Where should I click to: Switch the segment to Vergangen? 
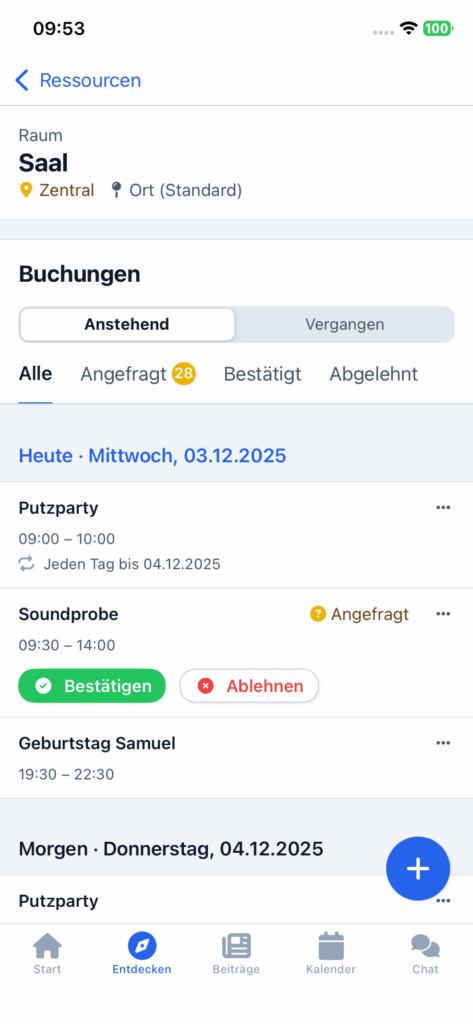click(x=344, y=325)
